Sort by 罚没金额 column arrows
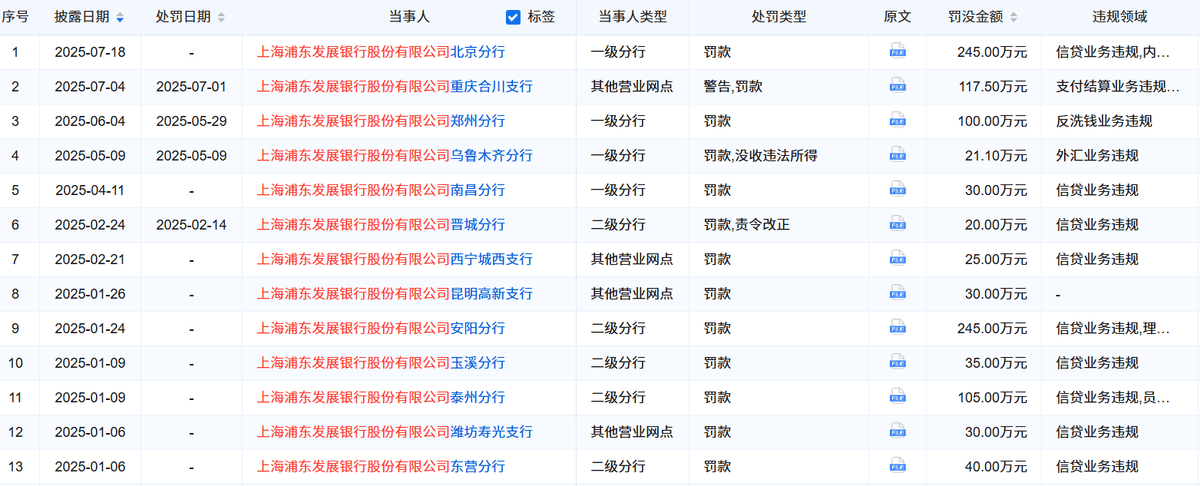Screen dimensions: 1200x486 pyautogui.click(x=1014, y=18)
